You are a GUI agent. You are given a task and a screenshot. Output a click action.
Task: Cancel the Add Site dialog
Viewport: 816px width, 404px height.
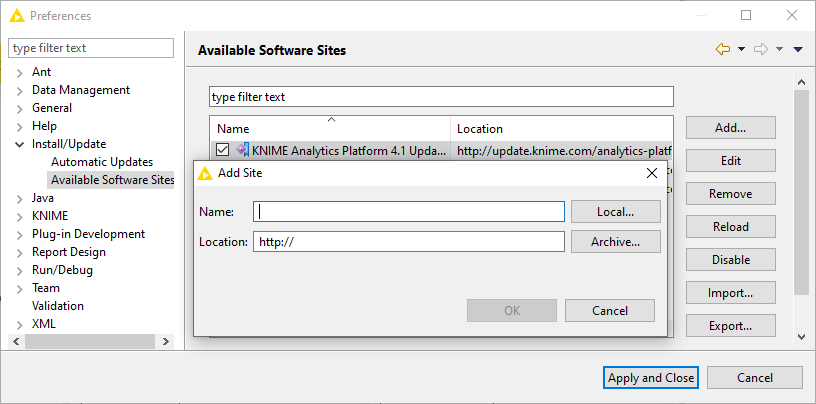[x=610, y=311]
